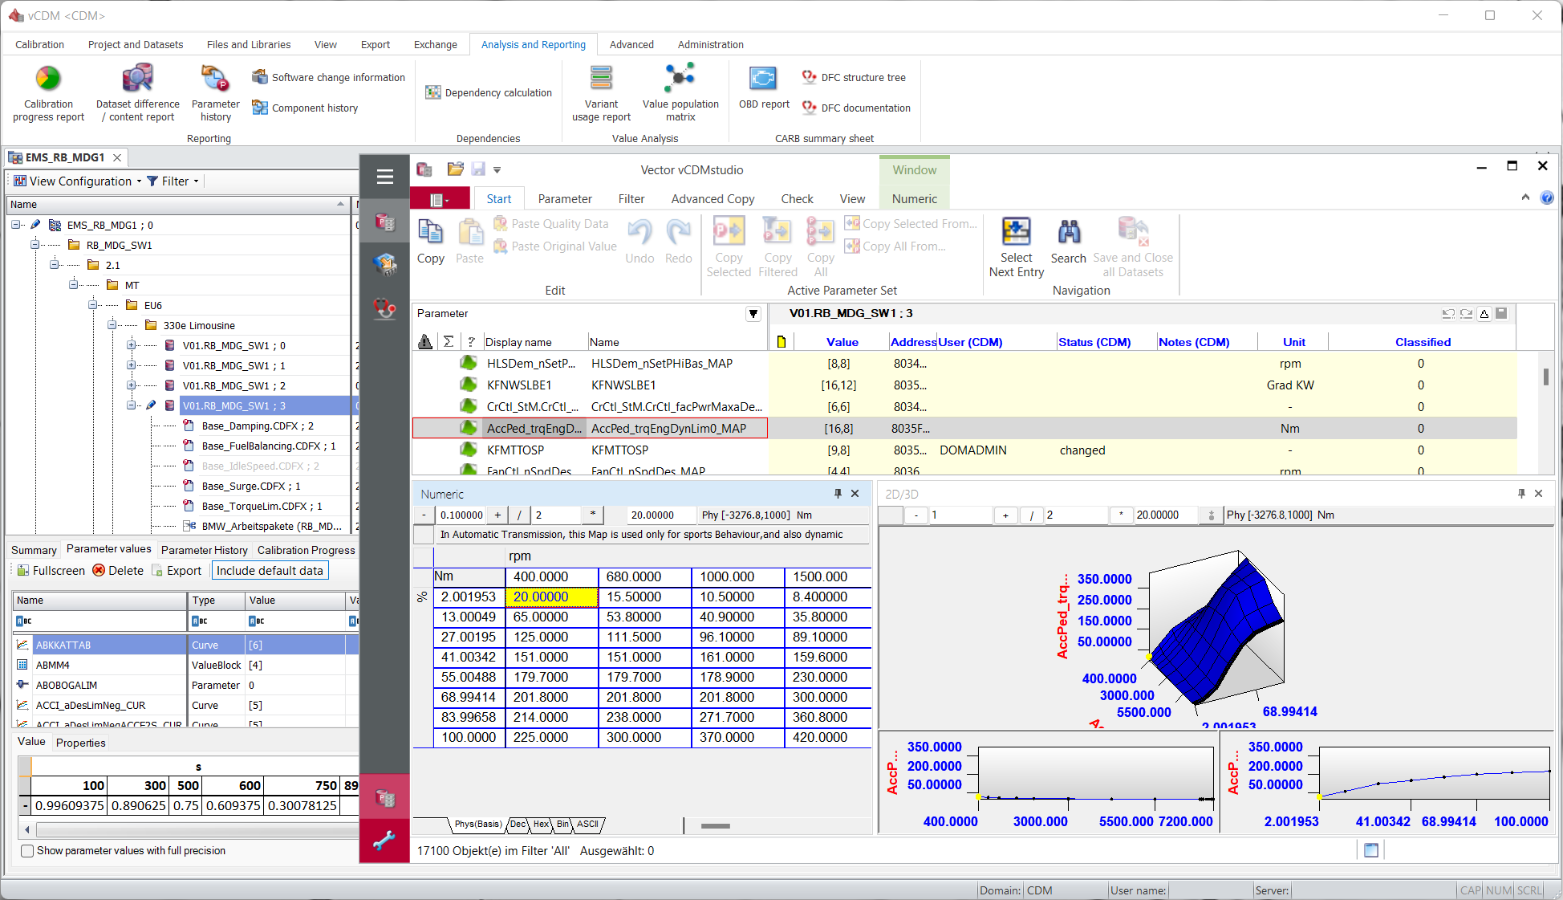Open View Configuration dropdown
1563x900 pixels.
pyautogui.click(x=77, y=181)
